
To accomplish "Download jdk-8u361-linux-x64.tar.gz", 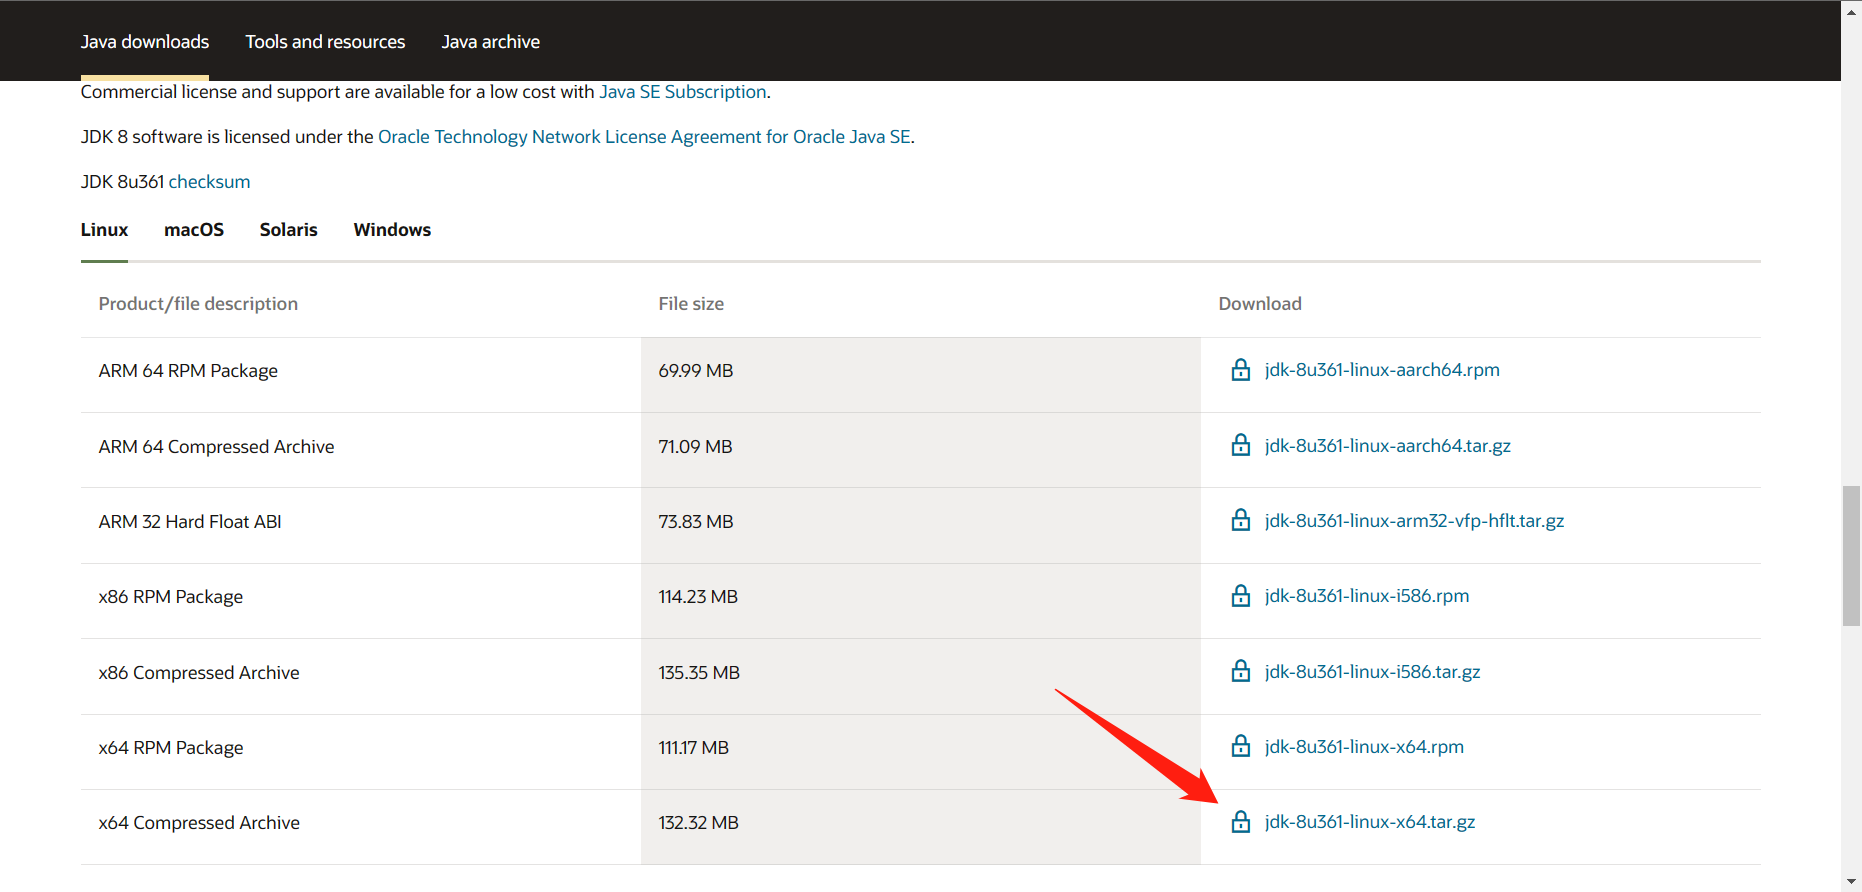I will 1370,822.
